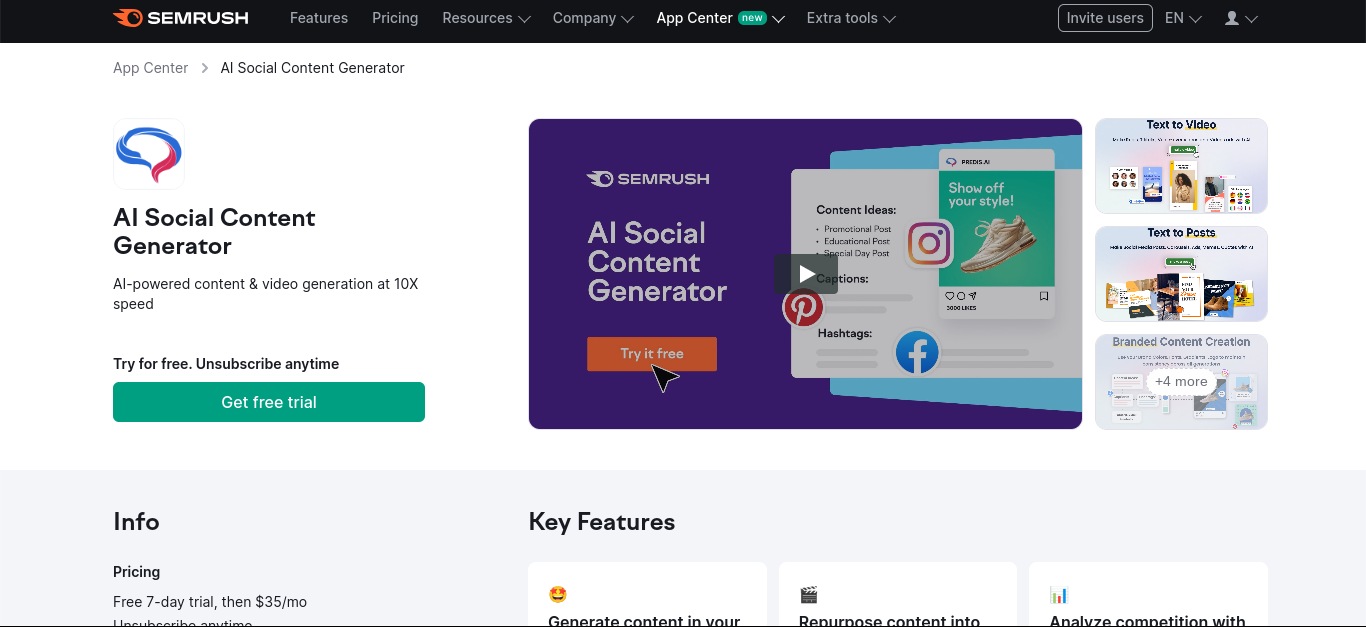Screen dimensions: 1366x627
Task: Click the AI Social Content Generator app logo
Action: pos(149,154)
